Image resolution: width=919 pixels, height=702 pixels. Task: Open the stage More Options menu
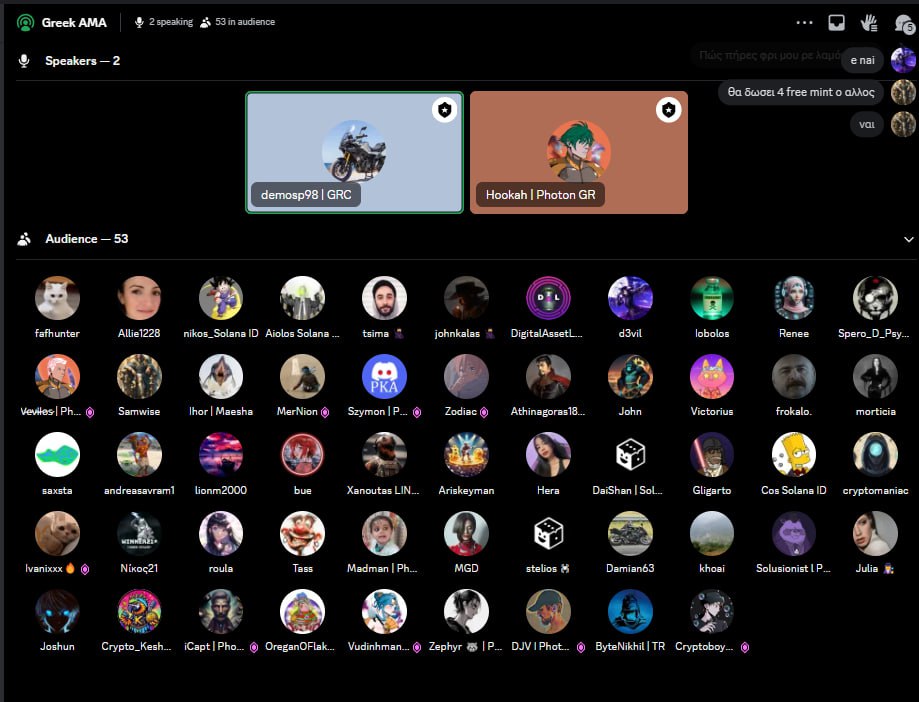point(805,22)
